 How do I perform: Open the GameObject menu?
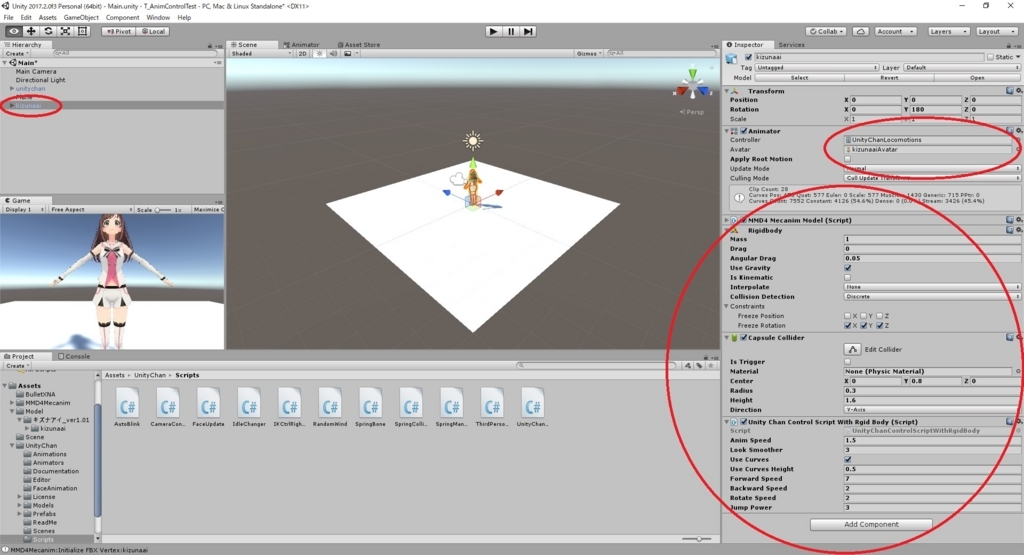[x=81, y=18]
